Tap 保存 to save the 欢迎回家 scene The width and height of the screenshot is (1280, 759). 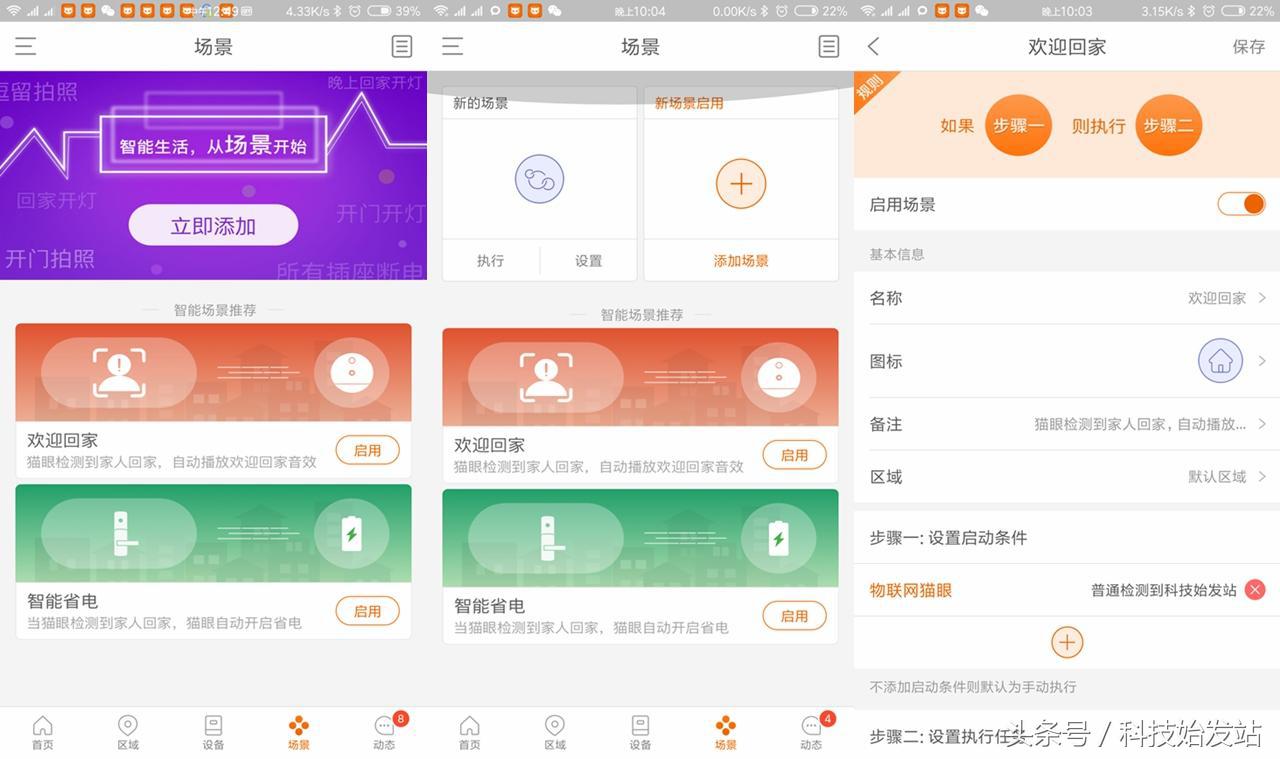pyautogui.click(x=1247, y=46)
